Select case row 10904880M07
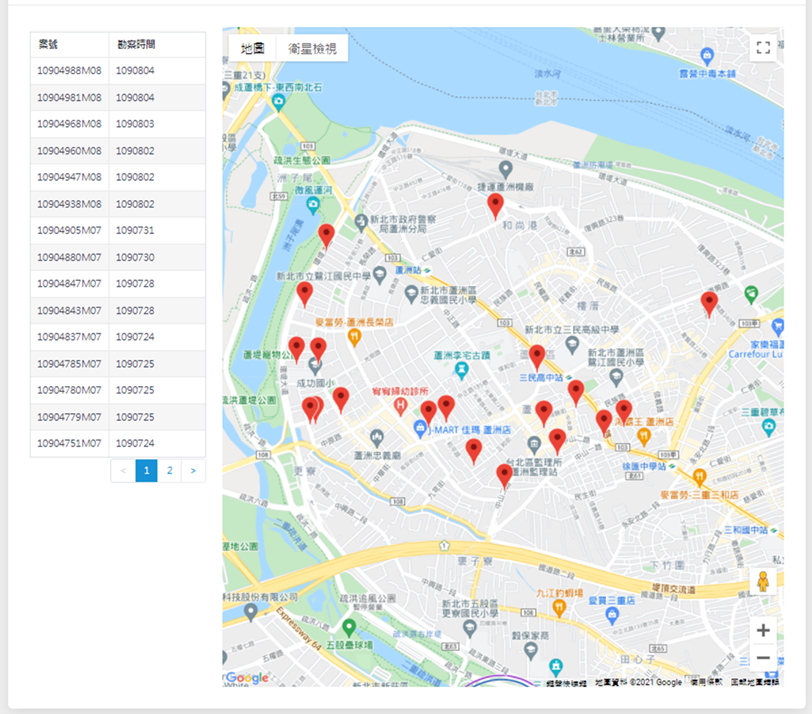Screen dimensions: 812x714 [118, 257]
